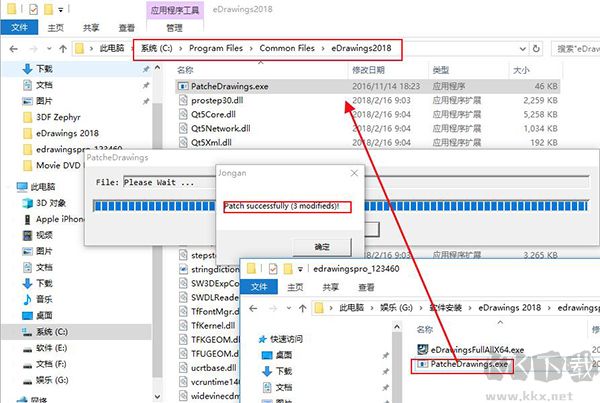This screenshot has height=403, width=600.
Task: Open 桌面 under 此电脑 in the sidebar
Action: [44, 315]
